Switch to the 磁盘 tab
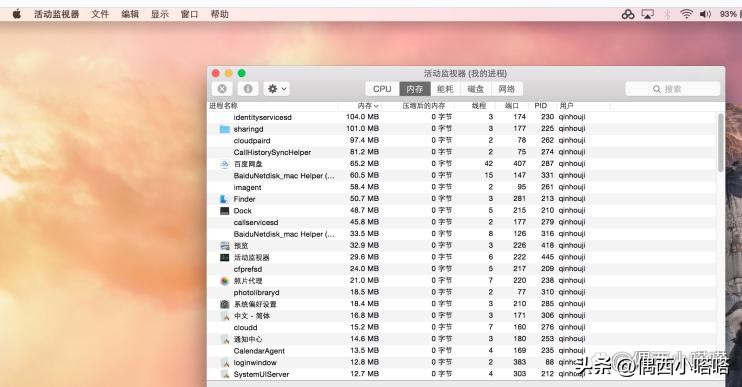Screen dimensions: 742x387 pos(476,89)
